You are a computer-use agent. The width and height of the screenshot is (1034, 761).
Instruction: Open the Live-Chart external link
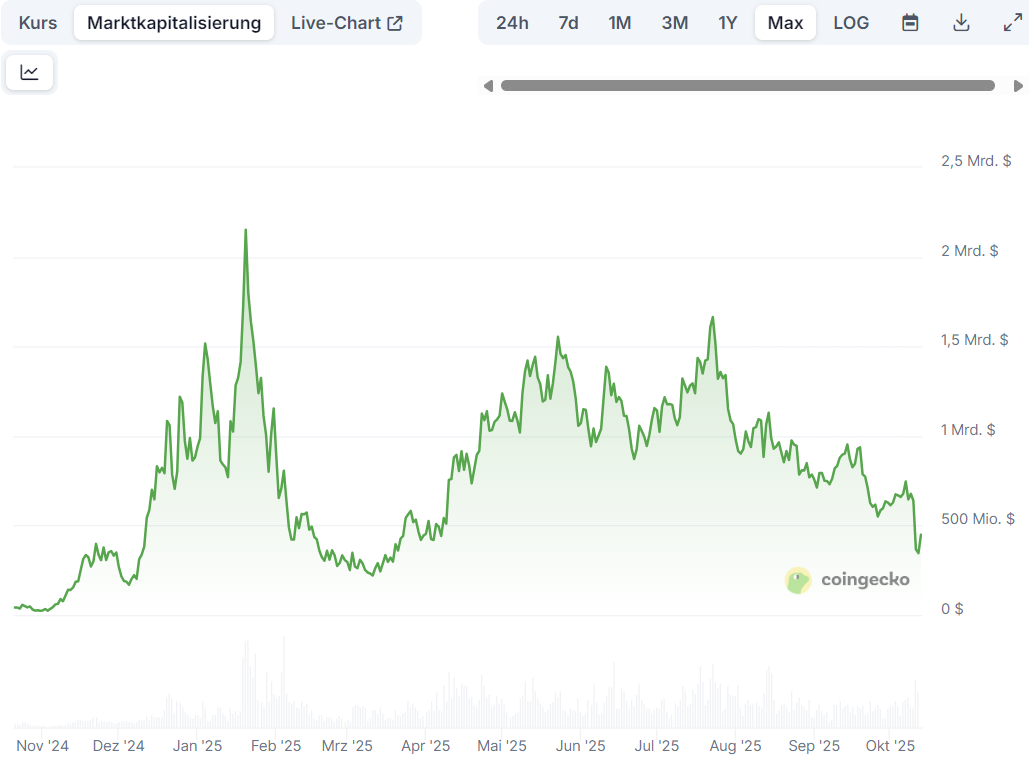[x=347, y=23]
